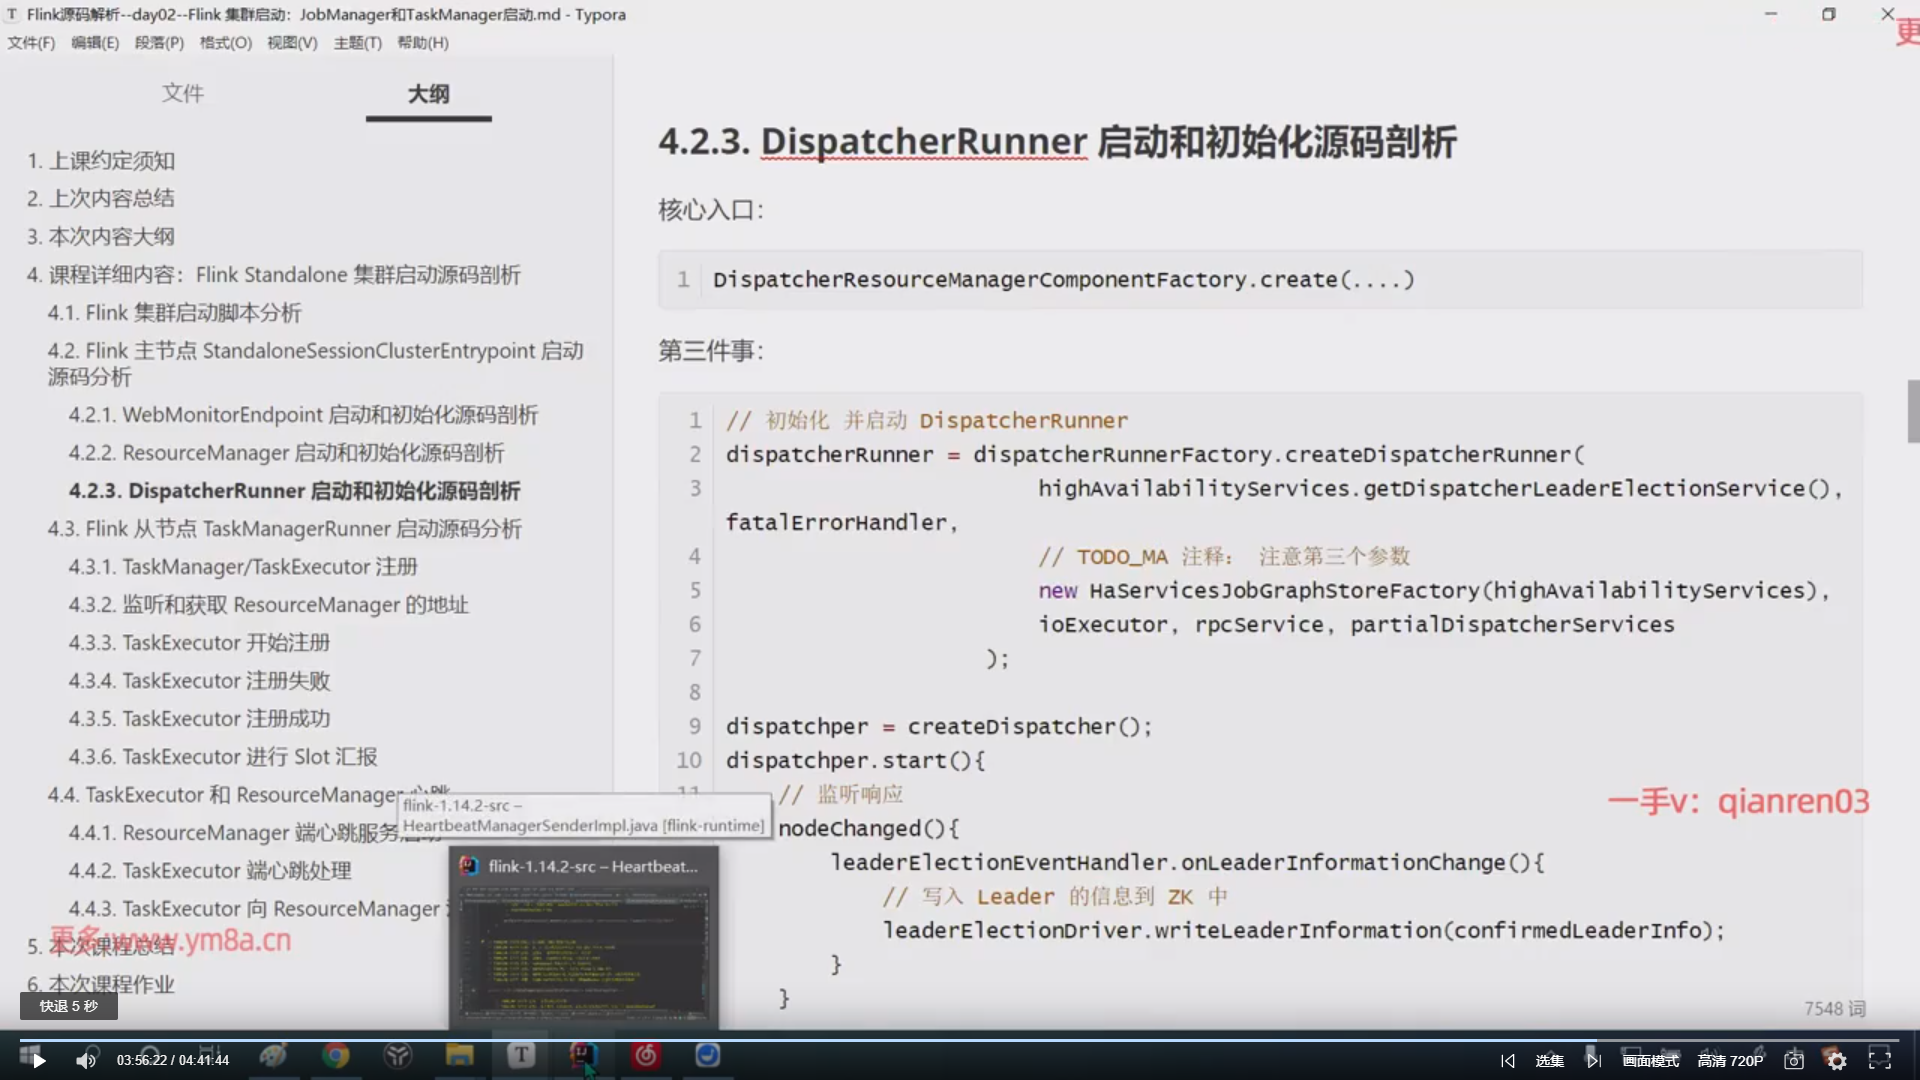This screenshot has width=1920, height=1080.
Task: Mute the video volume speaker icon
Action: point(86,1060)
